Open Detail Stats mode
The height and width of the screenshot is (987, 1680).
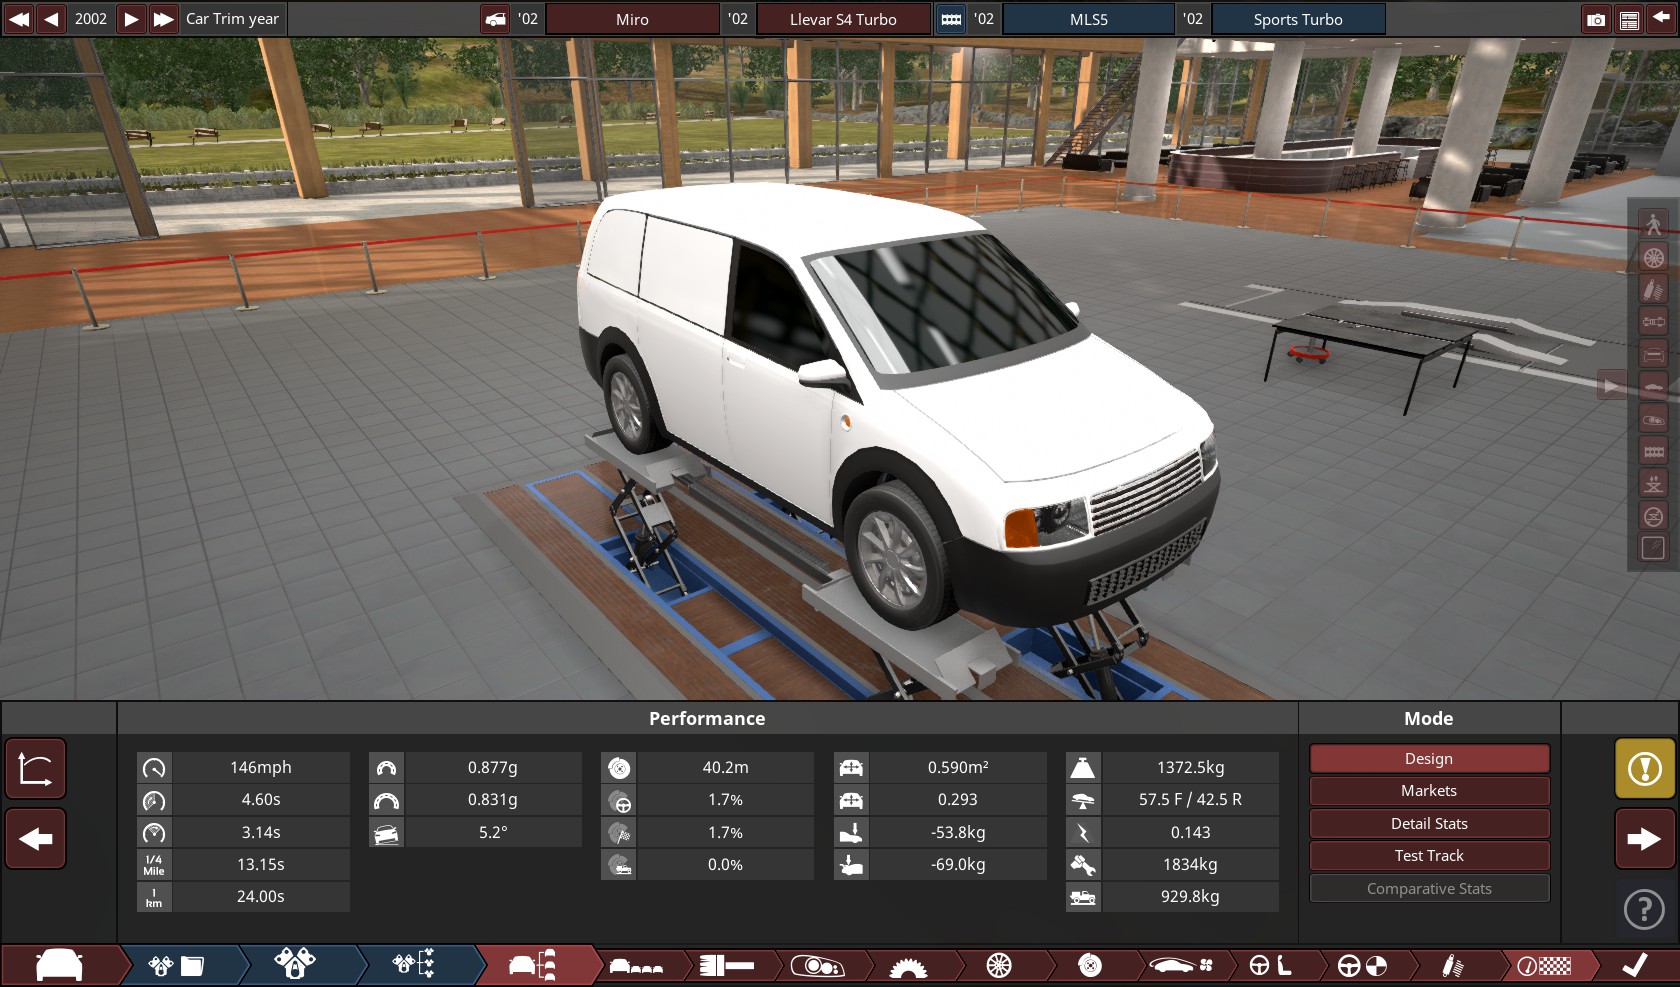point(1429,824)
